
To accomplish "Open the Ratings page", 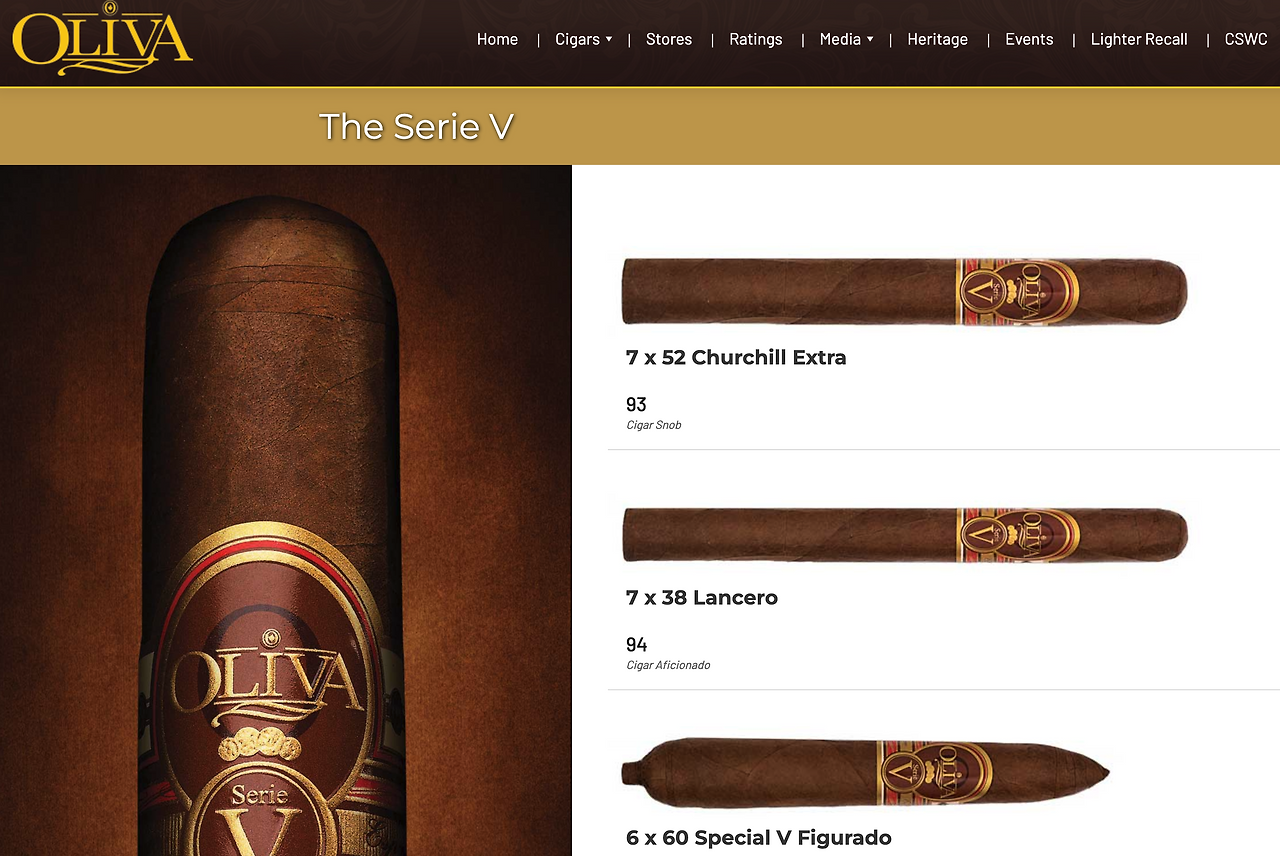I will click(x=756, y=39).
